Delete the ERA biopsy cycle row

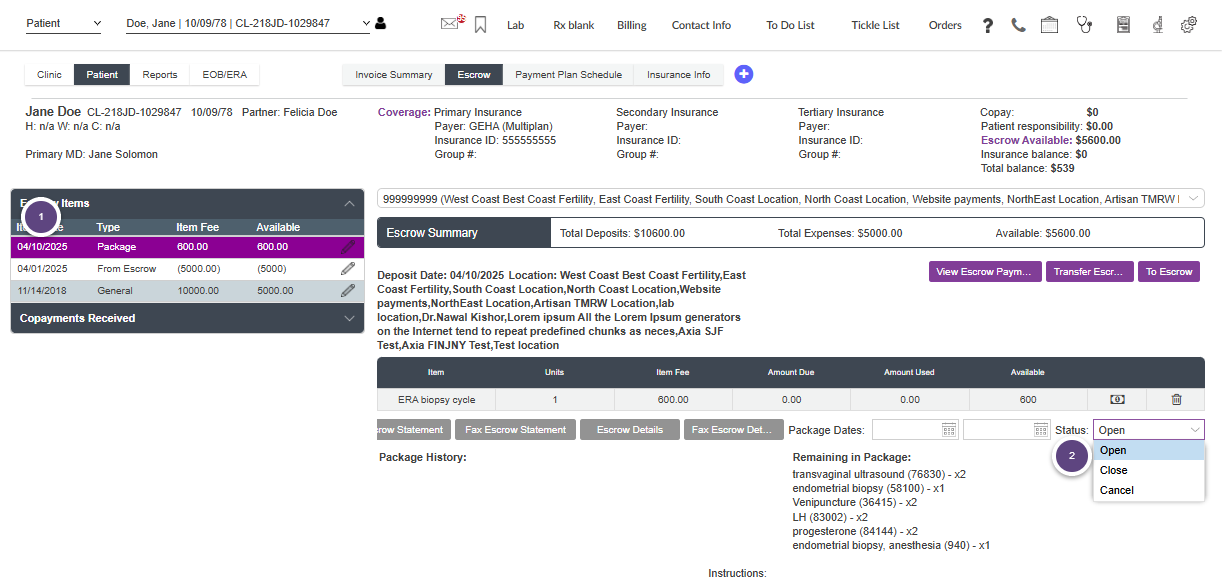(x=1176, y=400)
